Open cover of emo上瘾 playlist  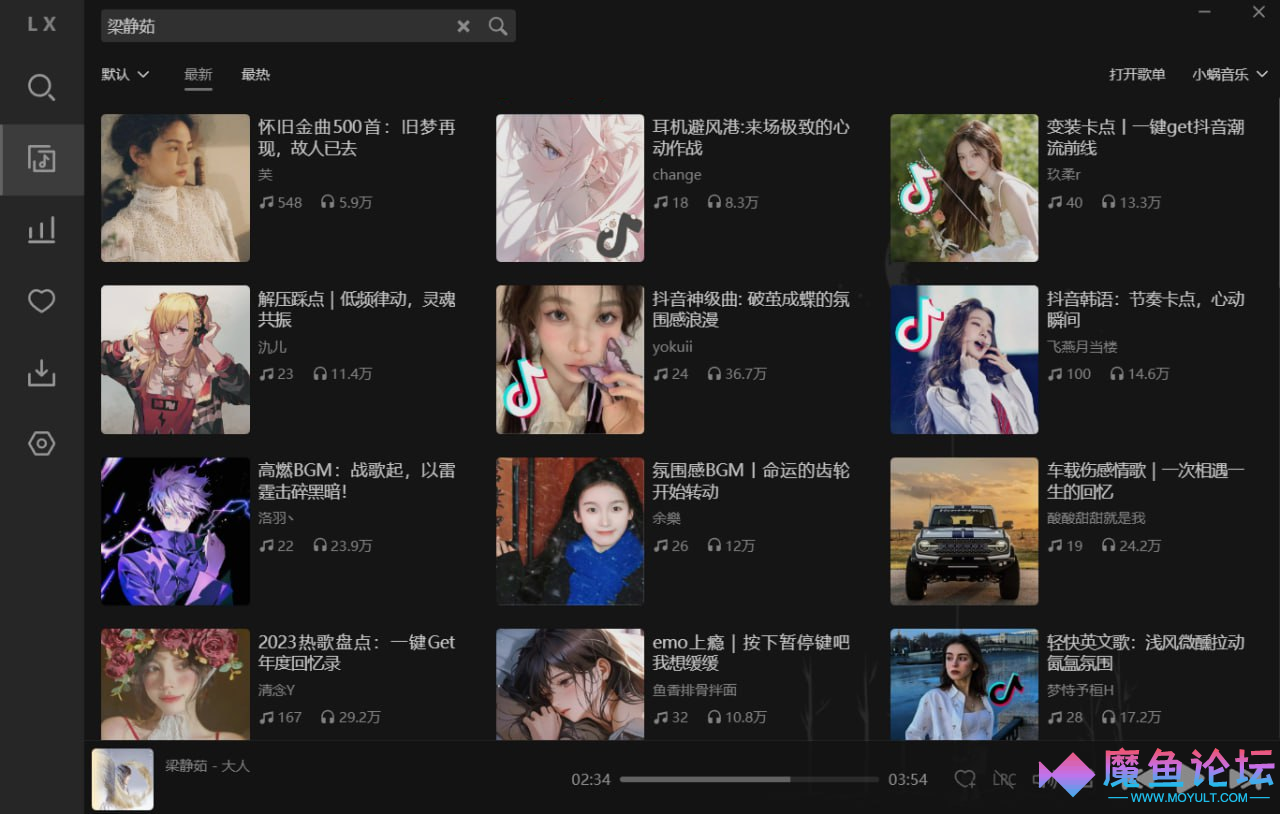tap(570, 684)
